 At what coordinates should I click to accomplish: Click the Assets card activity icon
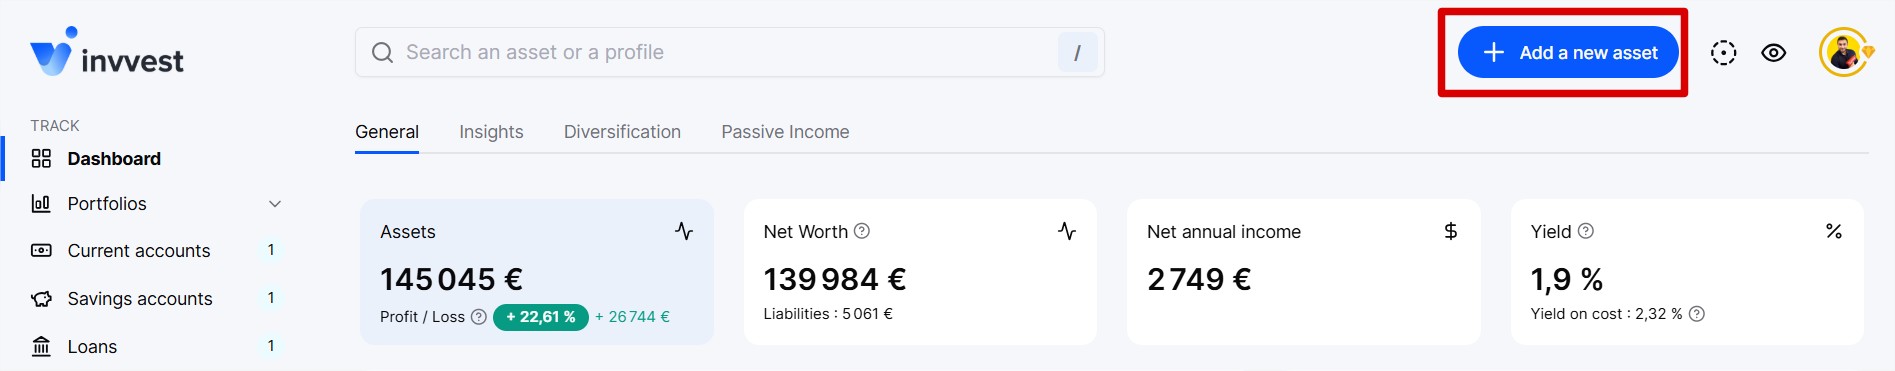tap(684, 231)
